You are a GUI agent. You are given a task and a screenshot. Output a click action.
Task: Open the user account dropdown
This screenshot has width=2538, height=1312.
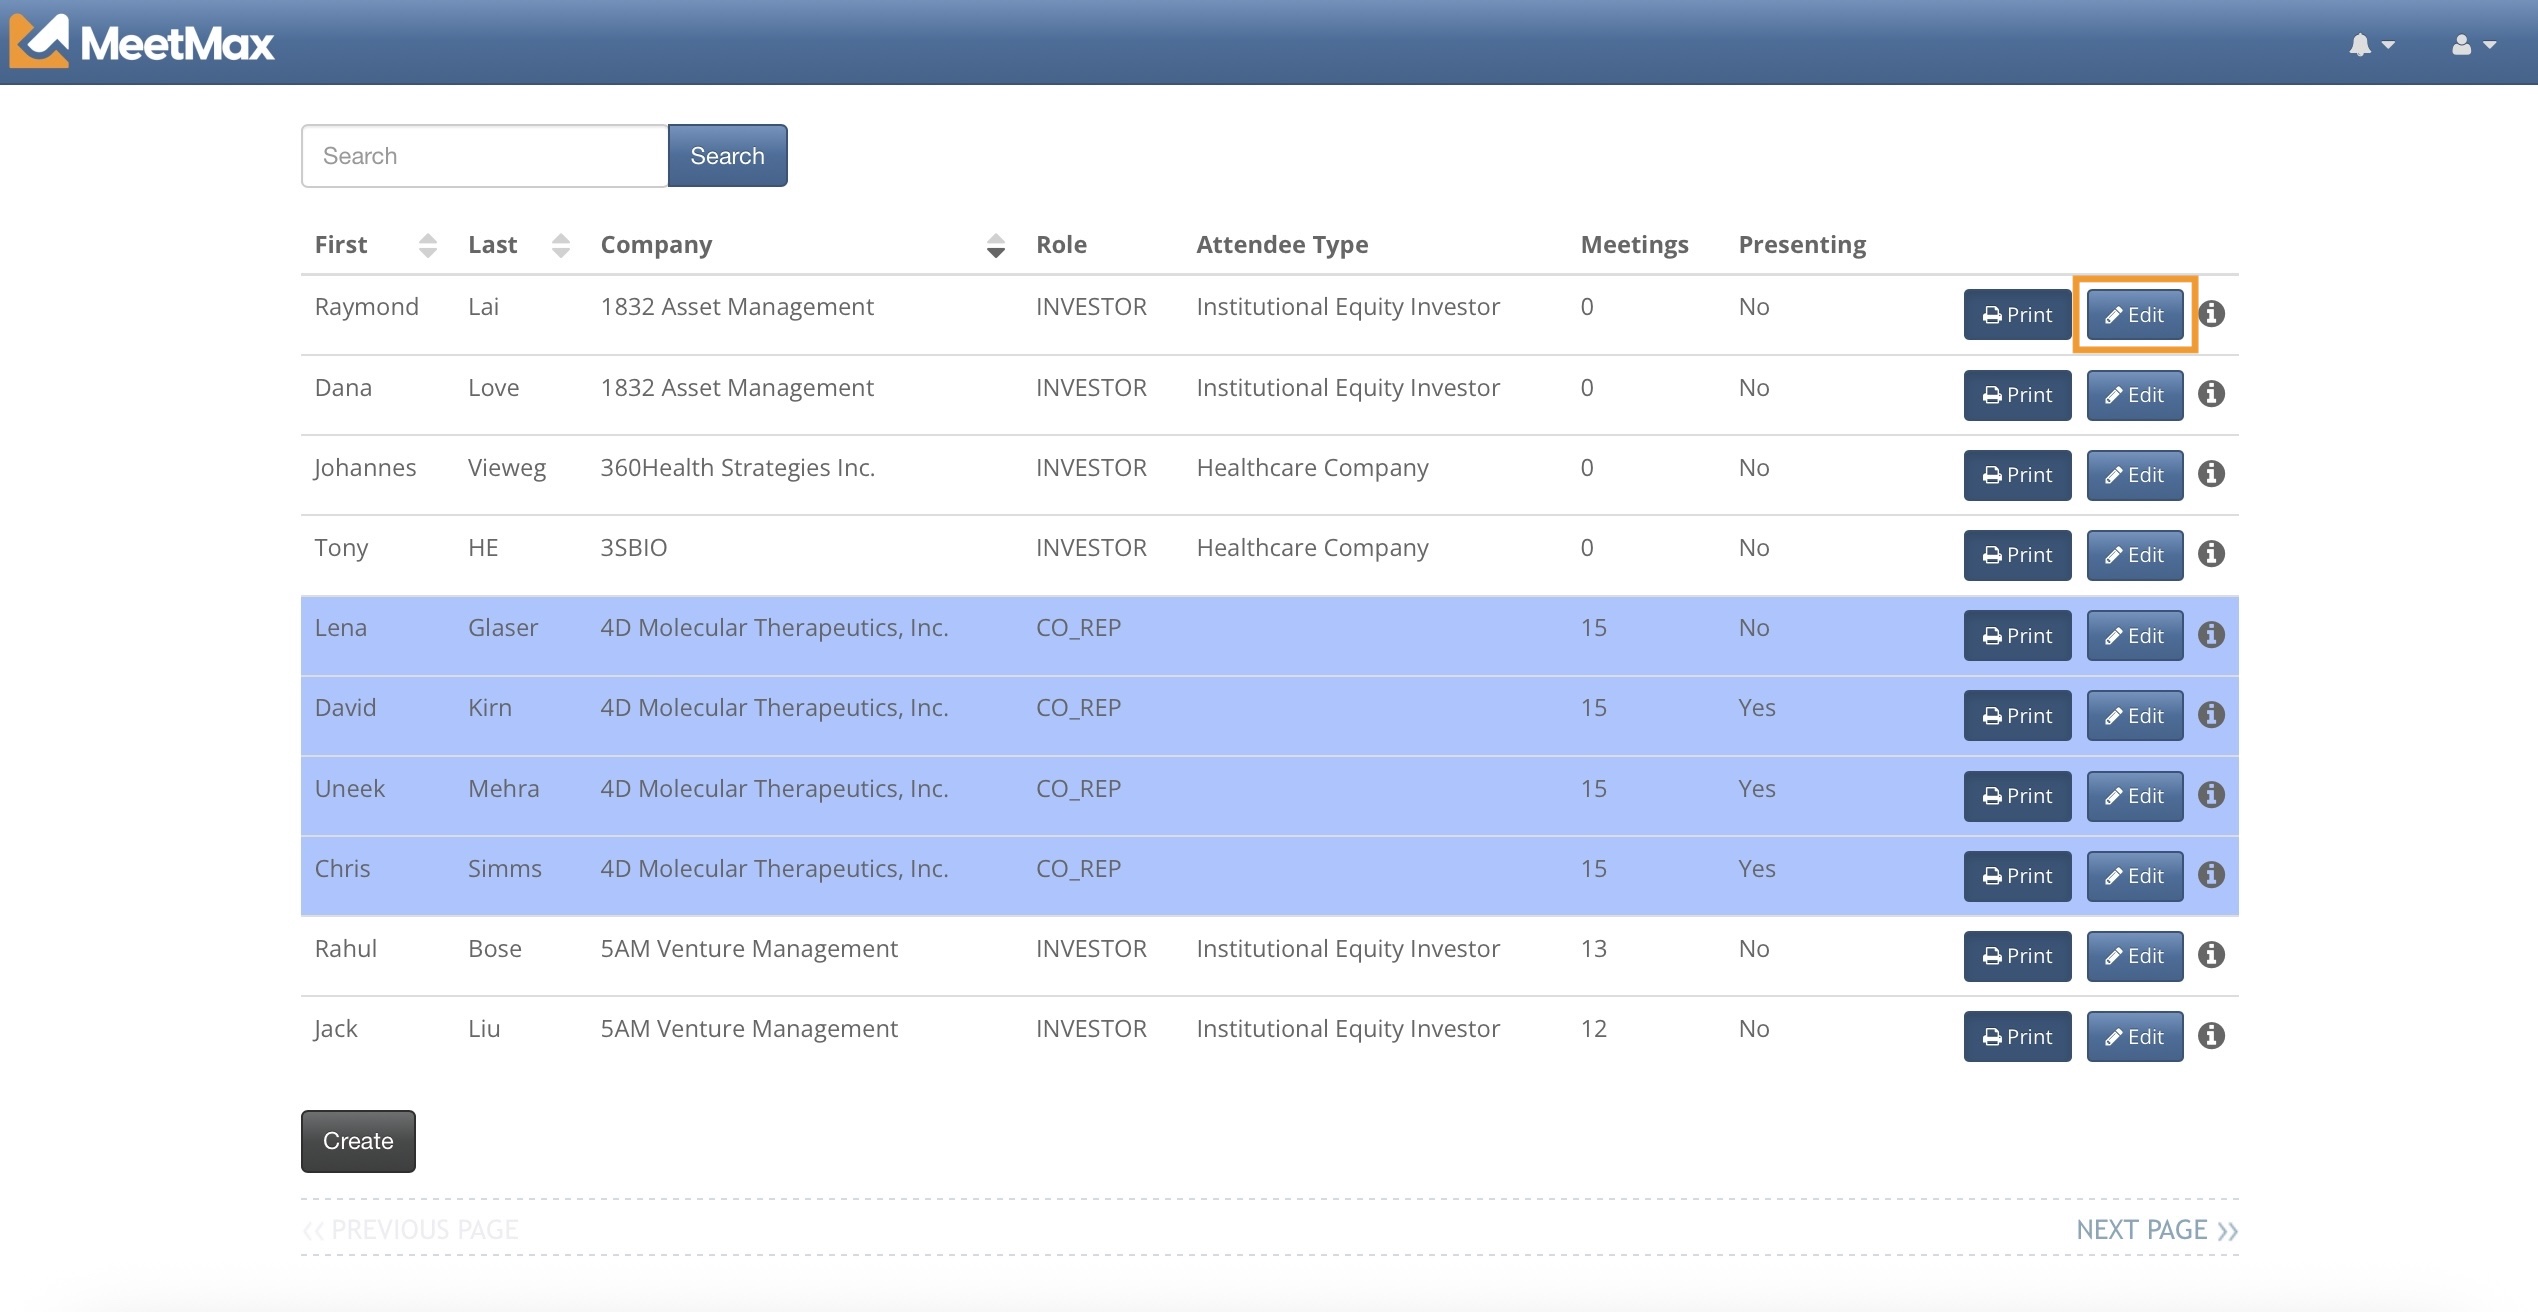(x=2473, y=45)
